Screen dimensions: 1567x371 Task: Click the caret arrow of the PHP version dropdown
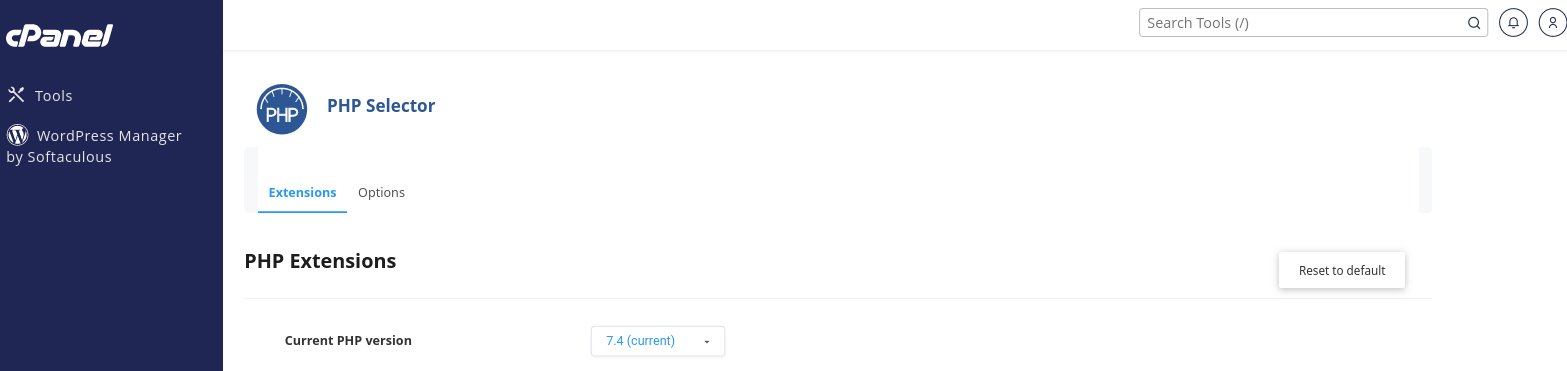[x=707, y=342]
